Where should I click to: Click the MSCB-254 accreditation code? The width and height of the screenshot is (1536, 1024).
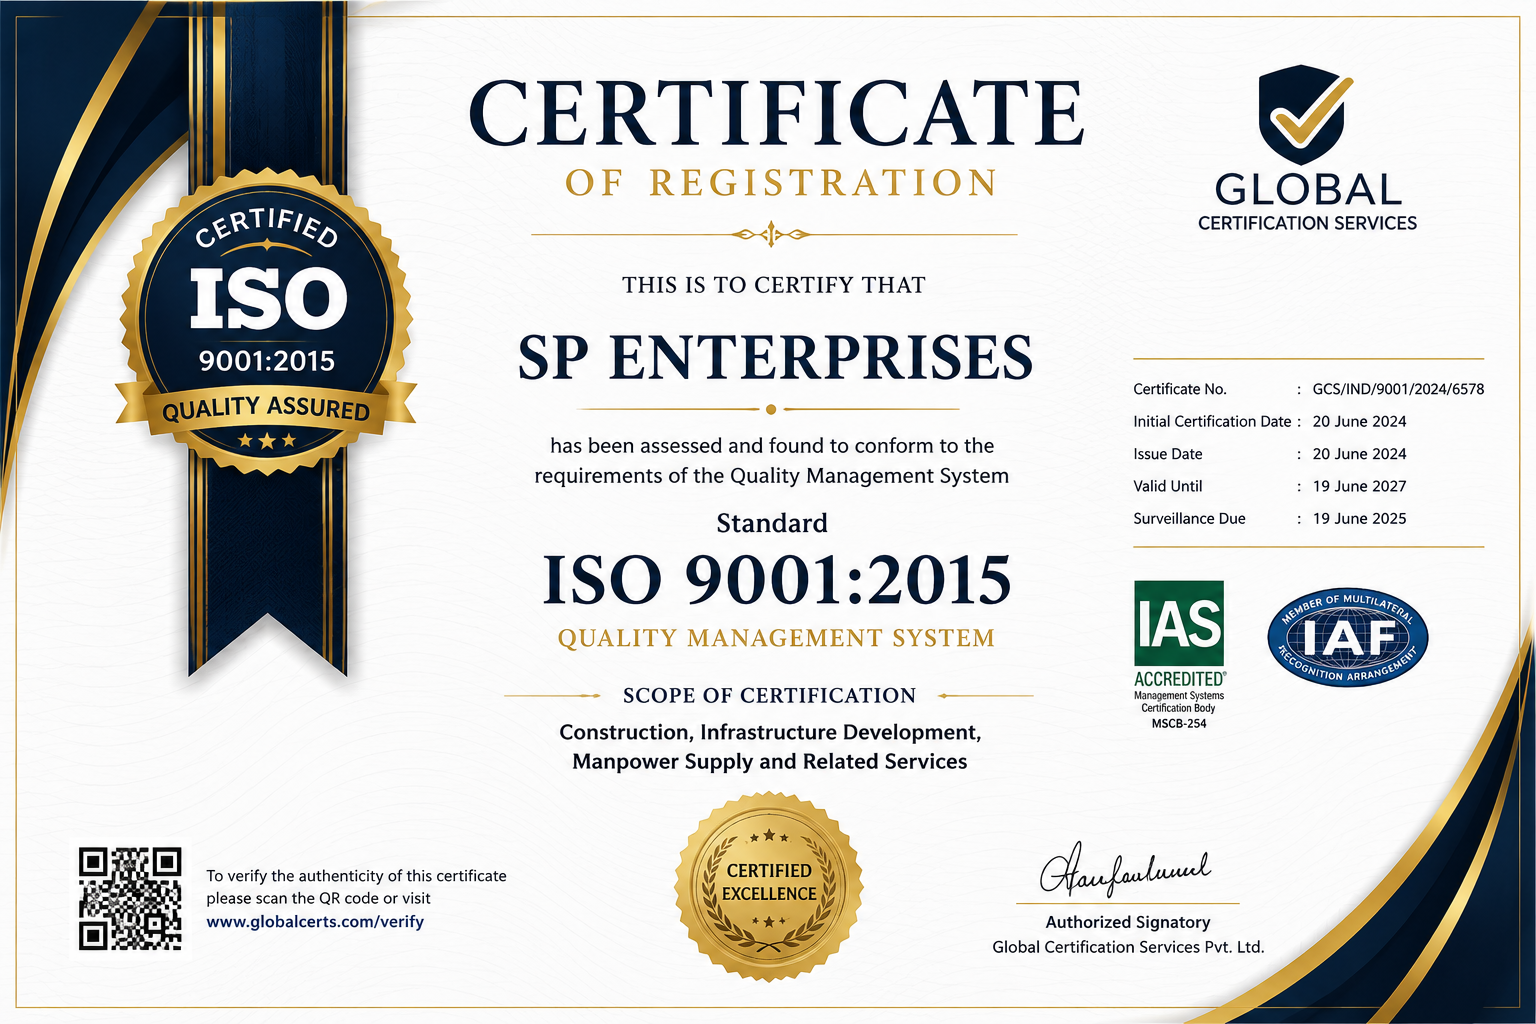pyautogui.click(x=1179, y=723)
